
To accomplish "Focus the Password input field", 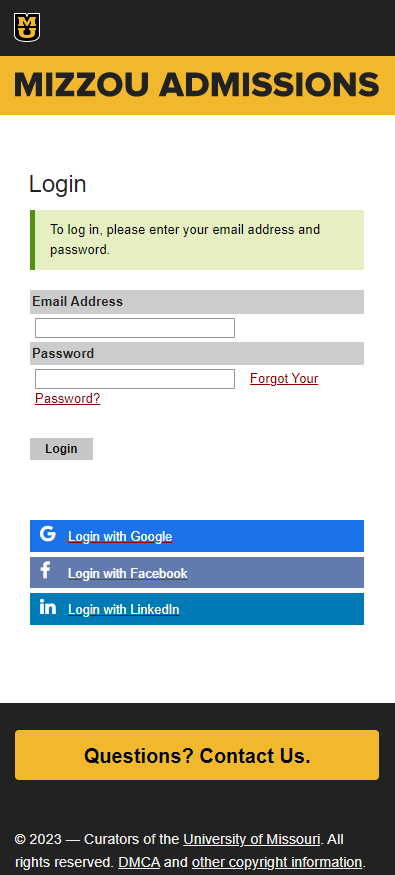I will coord(135,379).
